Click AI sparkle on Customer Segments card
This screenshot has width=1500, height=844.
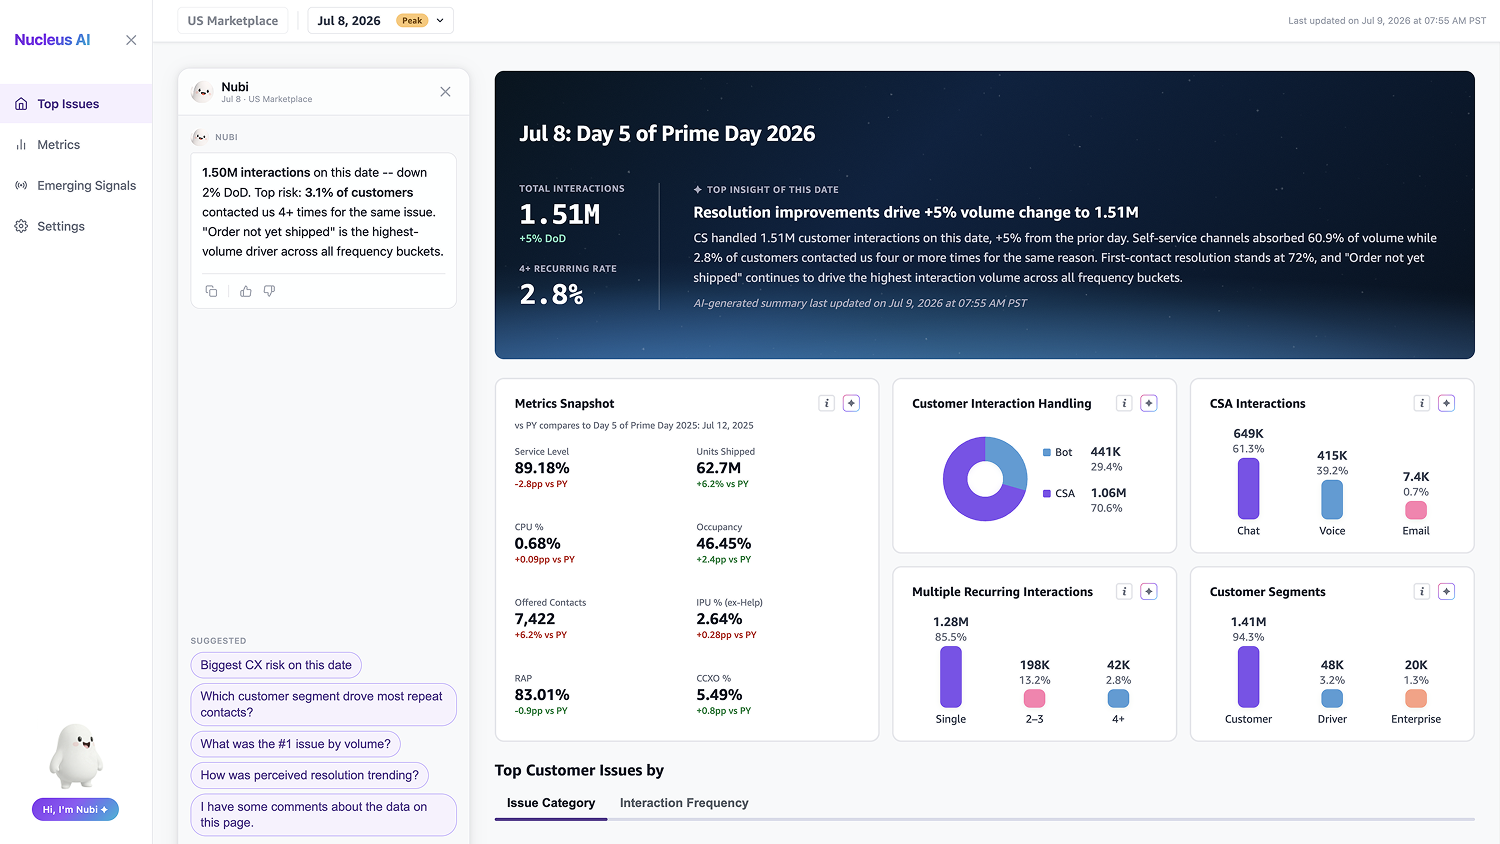click(1446, 591)
